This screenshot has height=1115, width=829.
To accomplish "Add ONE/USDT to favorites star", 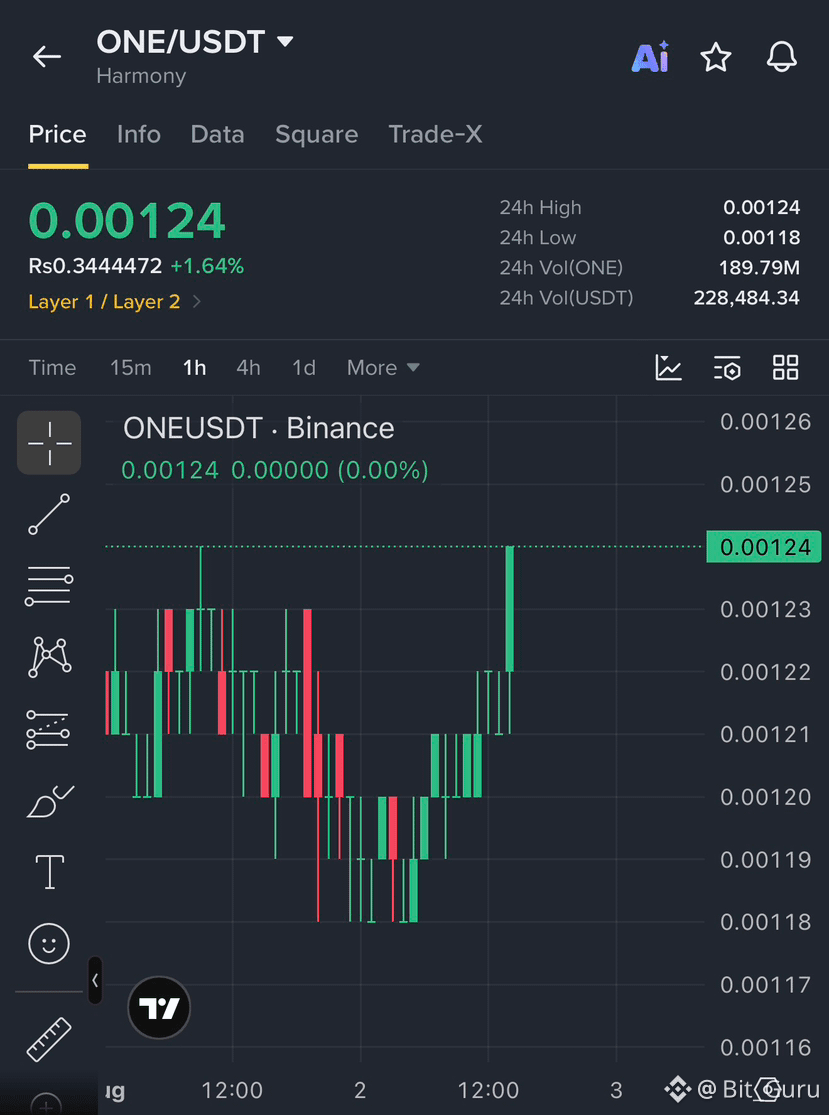I will (x=716, y=57).
